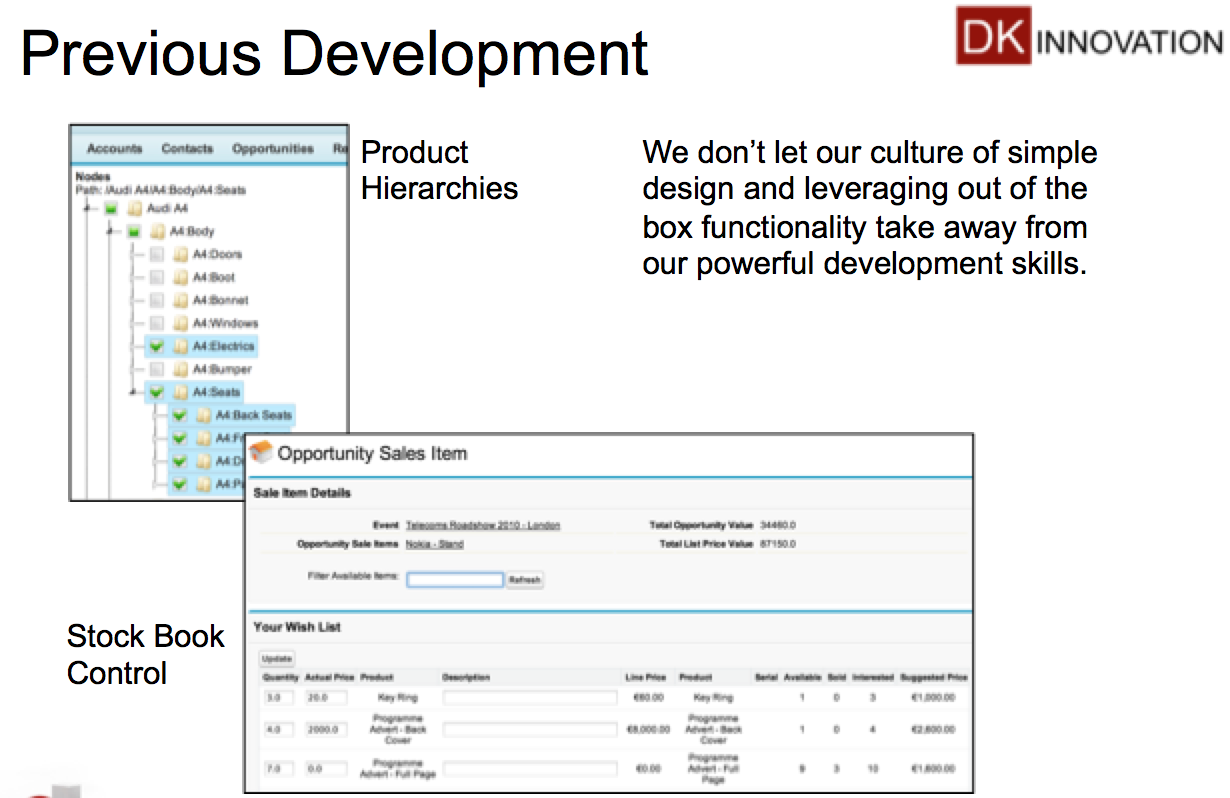The image size is (1230, 798).
Task: Click the Total Opportunity Value 34460.0
Action: click(x=778, y=525)
